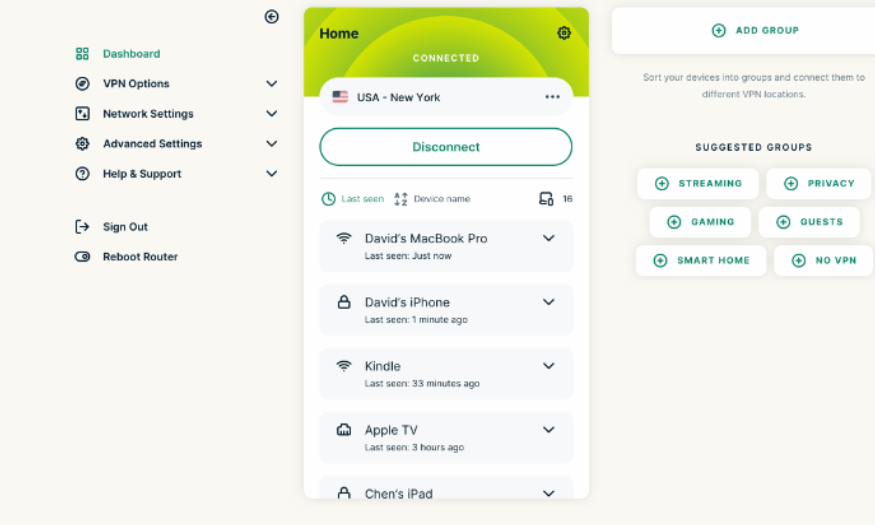Expand Kindle device details
The height and width of the screenshot is (525, 875).
pyautogui.click(x=549, y=366)
